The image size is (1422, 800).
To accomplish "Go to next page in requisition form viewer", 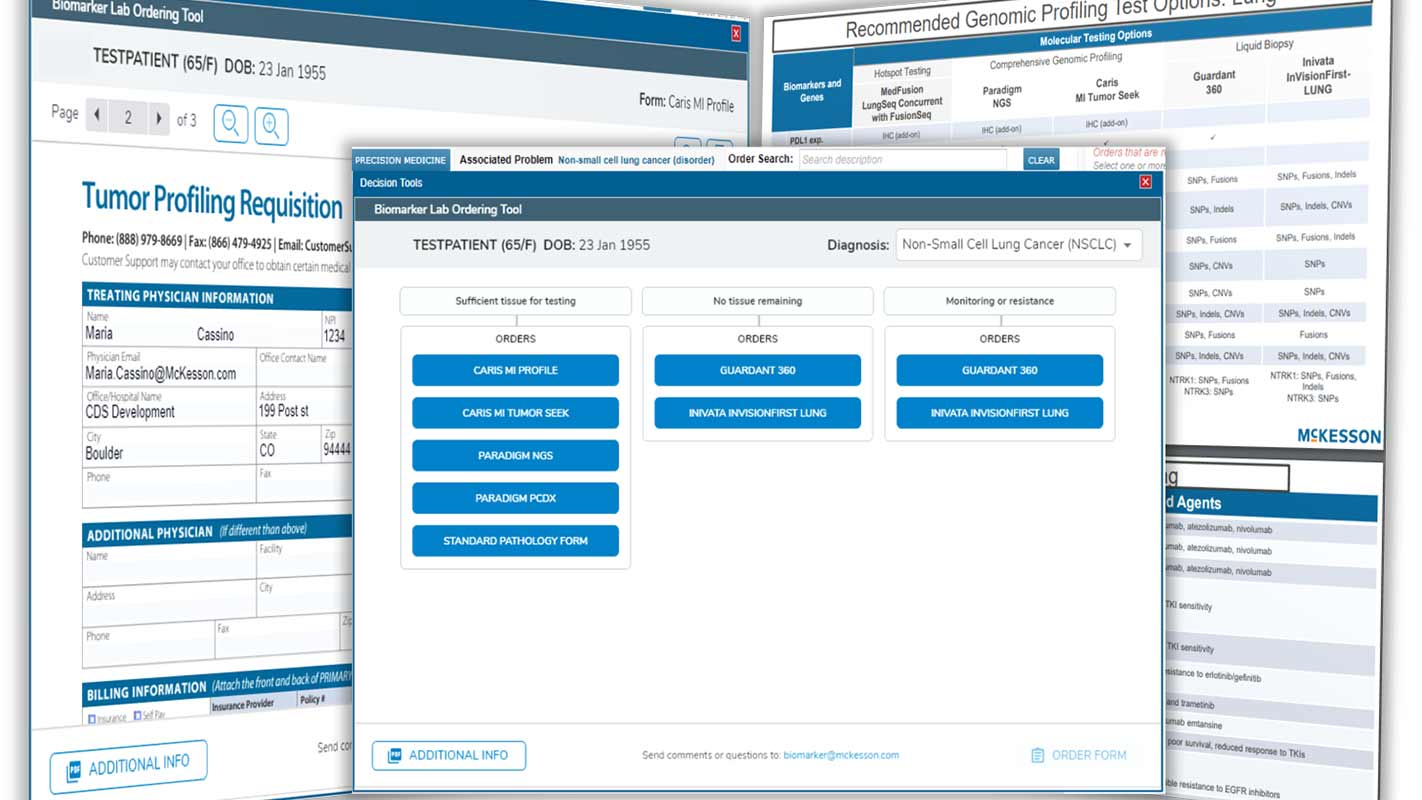I will click(x=159, y=119).
